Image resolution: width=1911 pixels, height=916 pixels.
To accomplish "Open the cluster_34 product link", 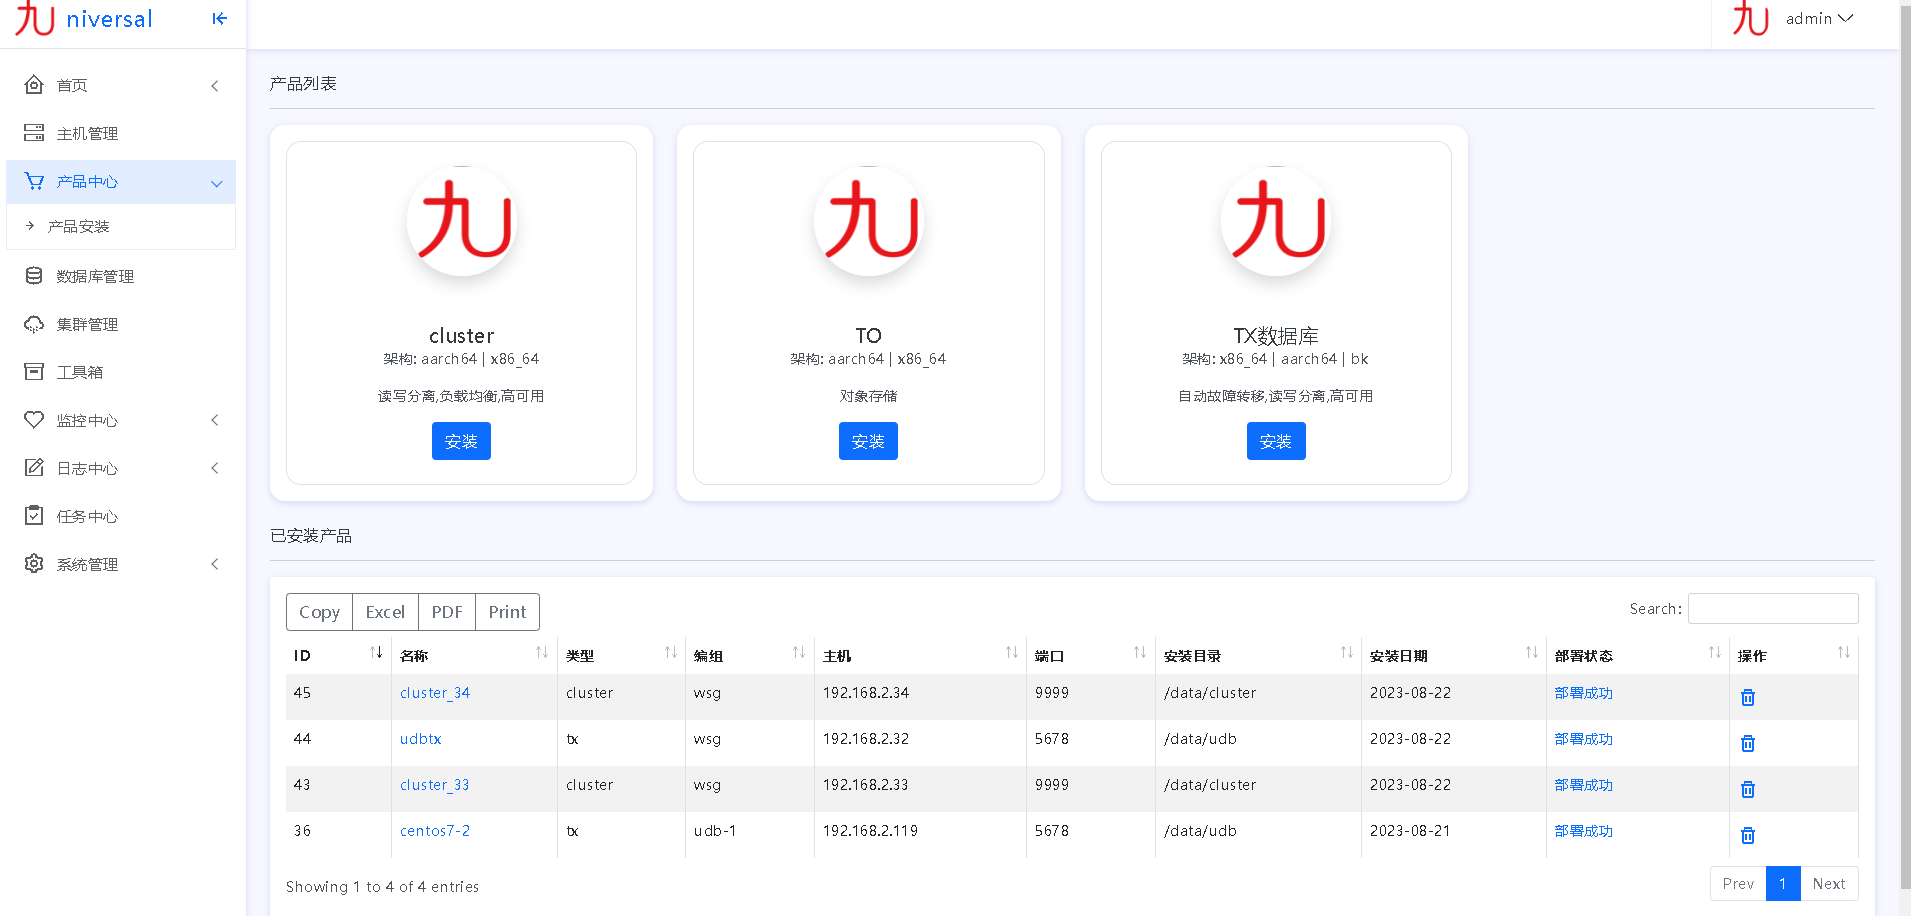I will click(434, 692).
